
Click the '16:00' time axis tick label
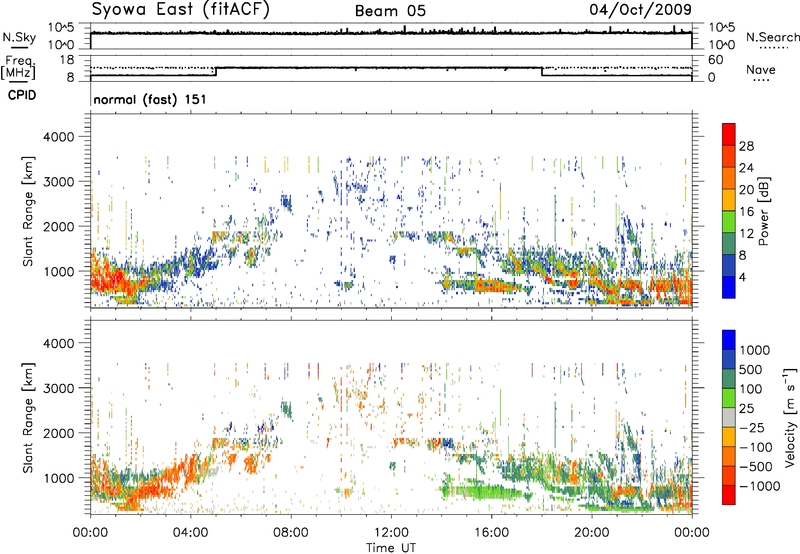(491, 533)
